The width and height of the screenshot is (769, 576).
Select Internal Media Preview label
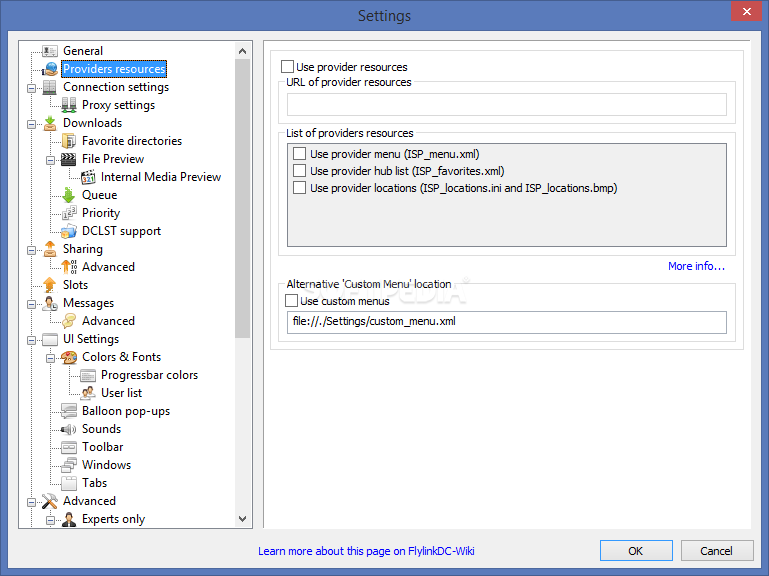click(161, 177)
